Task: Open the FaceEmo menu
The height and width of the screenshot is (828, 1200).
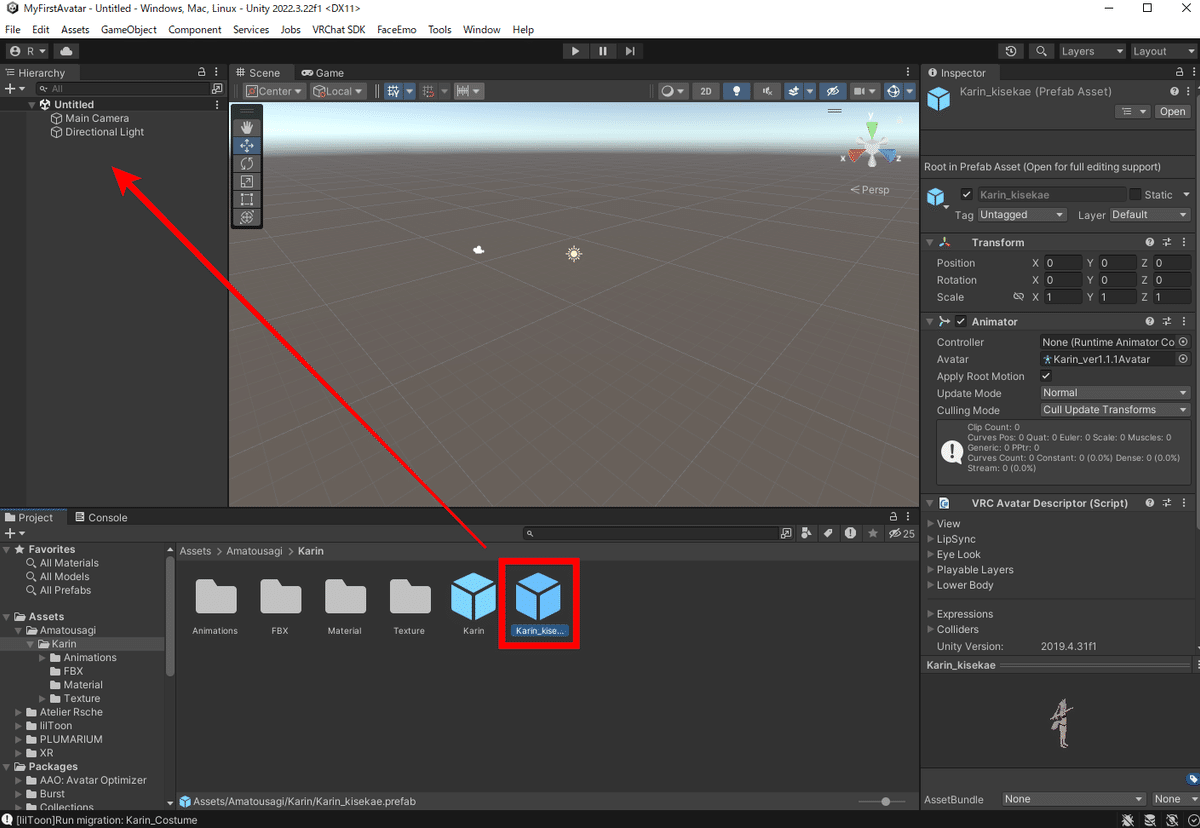Action: click(x=397, y=30)
